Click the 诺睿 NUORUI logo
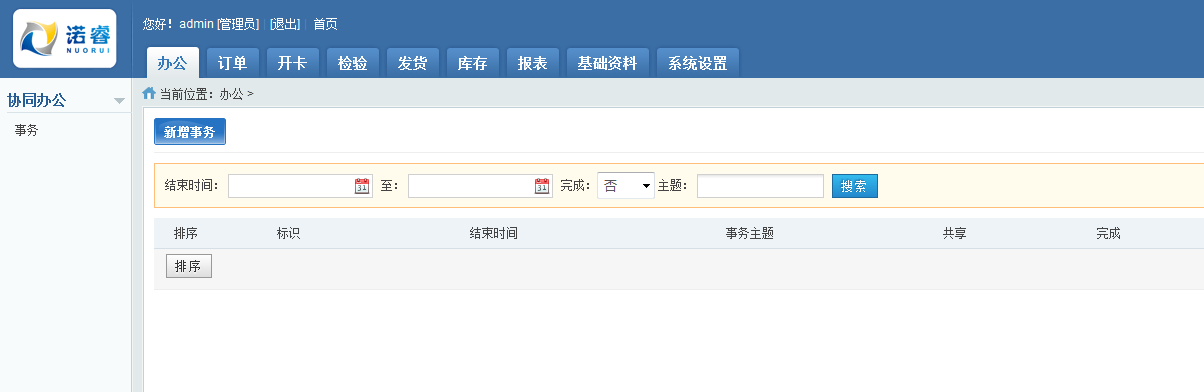 pos(65,39)
